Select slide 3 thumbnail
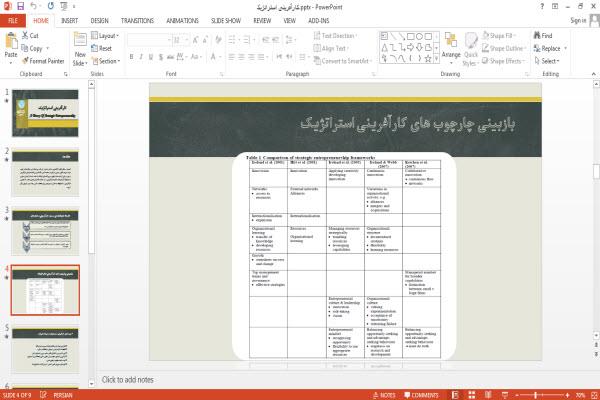The height and width of the screenshot is (400, 600). click(45, 231)
